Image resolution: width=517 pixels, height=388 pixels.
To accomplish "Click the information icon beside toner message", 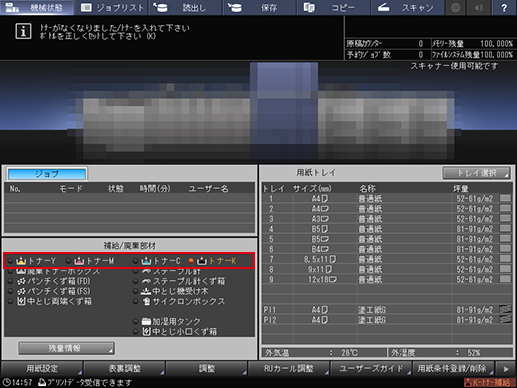I will pos(23,31).
